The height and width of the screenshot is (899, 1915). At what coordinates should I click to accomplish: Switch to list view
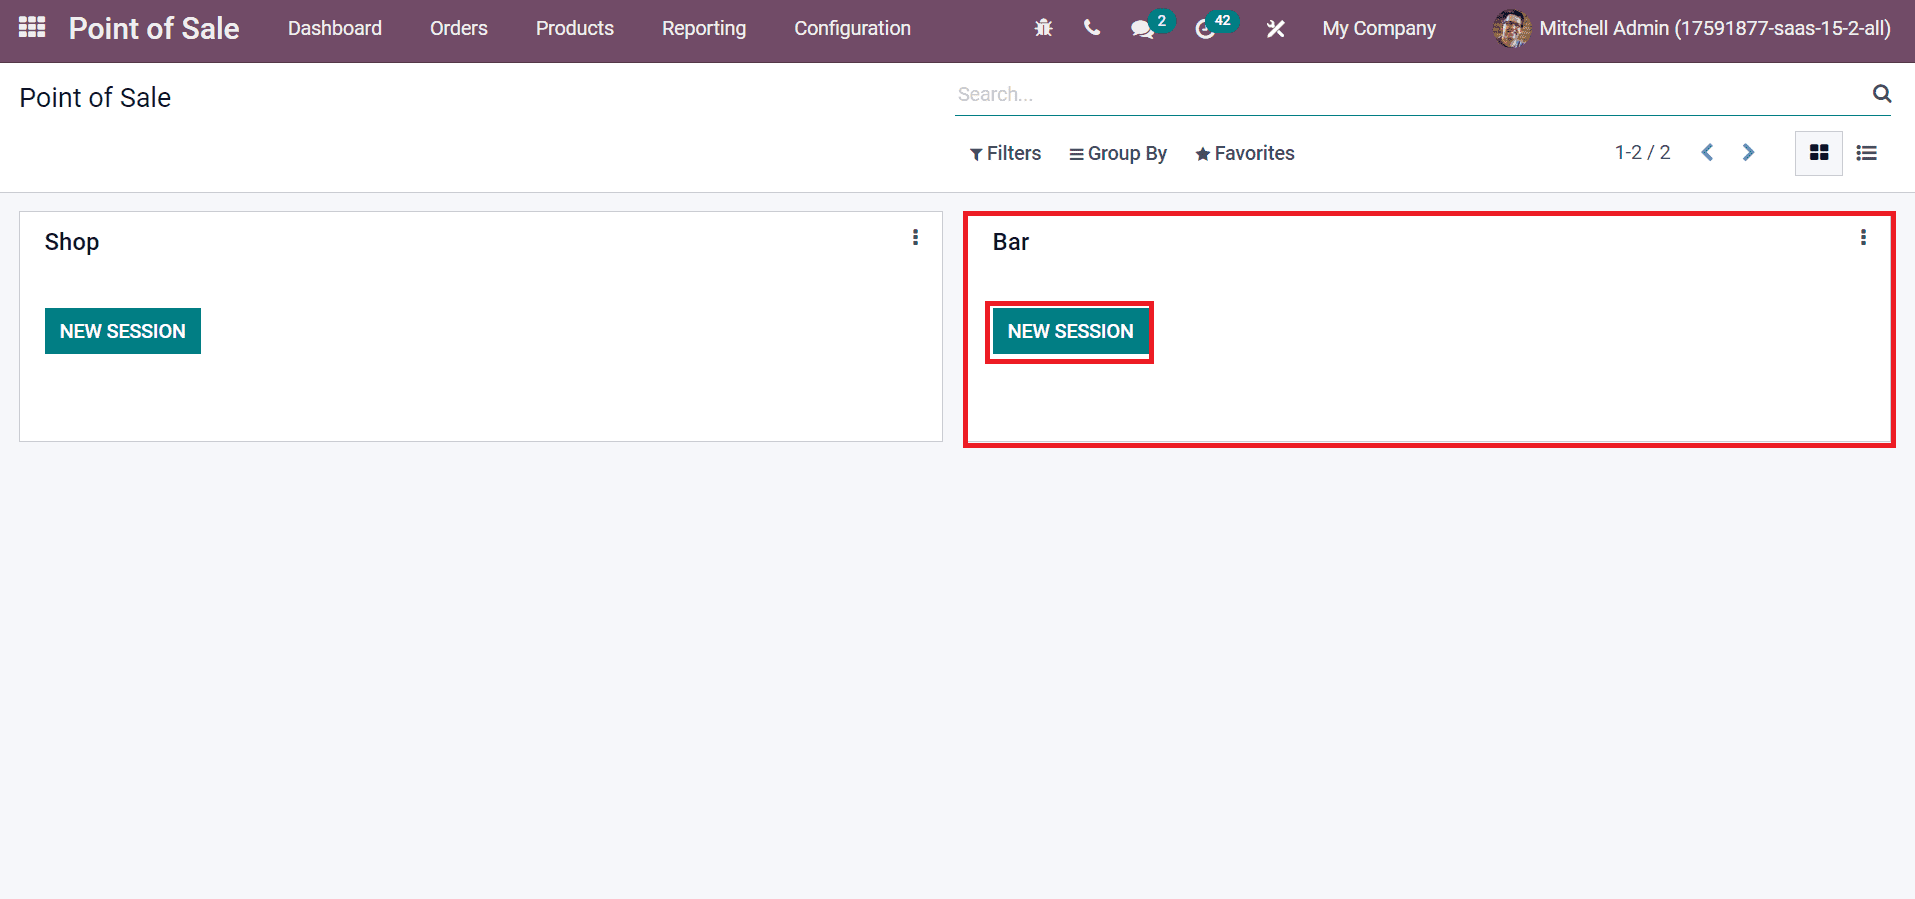pos(1866,153)
